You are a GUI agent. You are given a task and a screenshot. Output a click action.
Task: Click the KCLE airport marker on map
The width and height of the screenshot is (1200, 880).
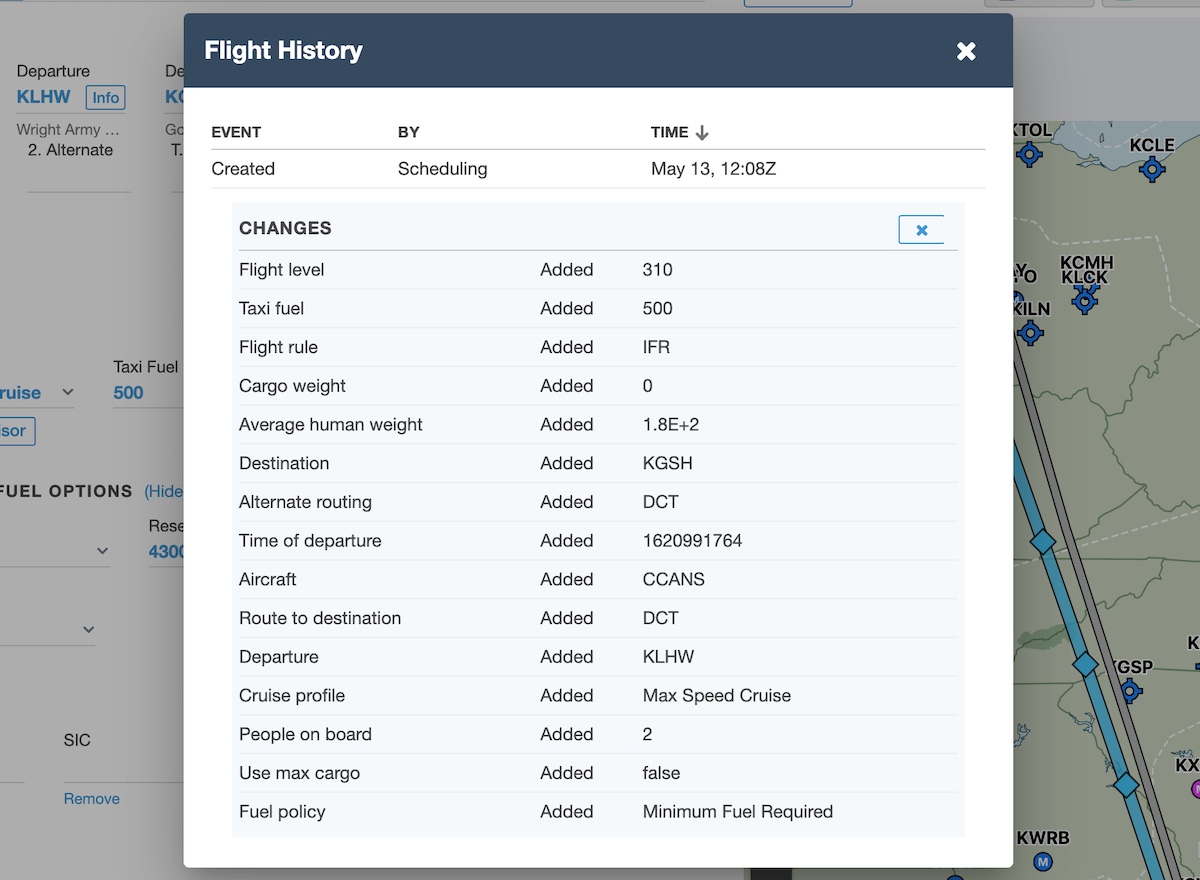coord(1152,169)
